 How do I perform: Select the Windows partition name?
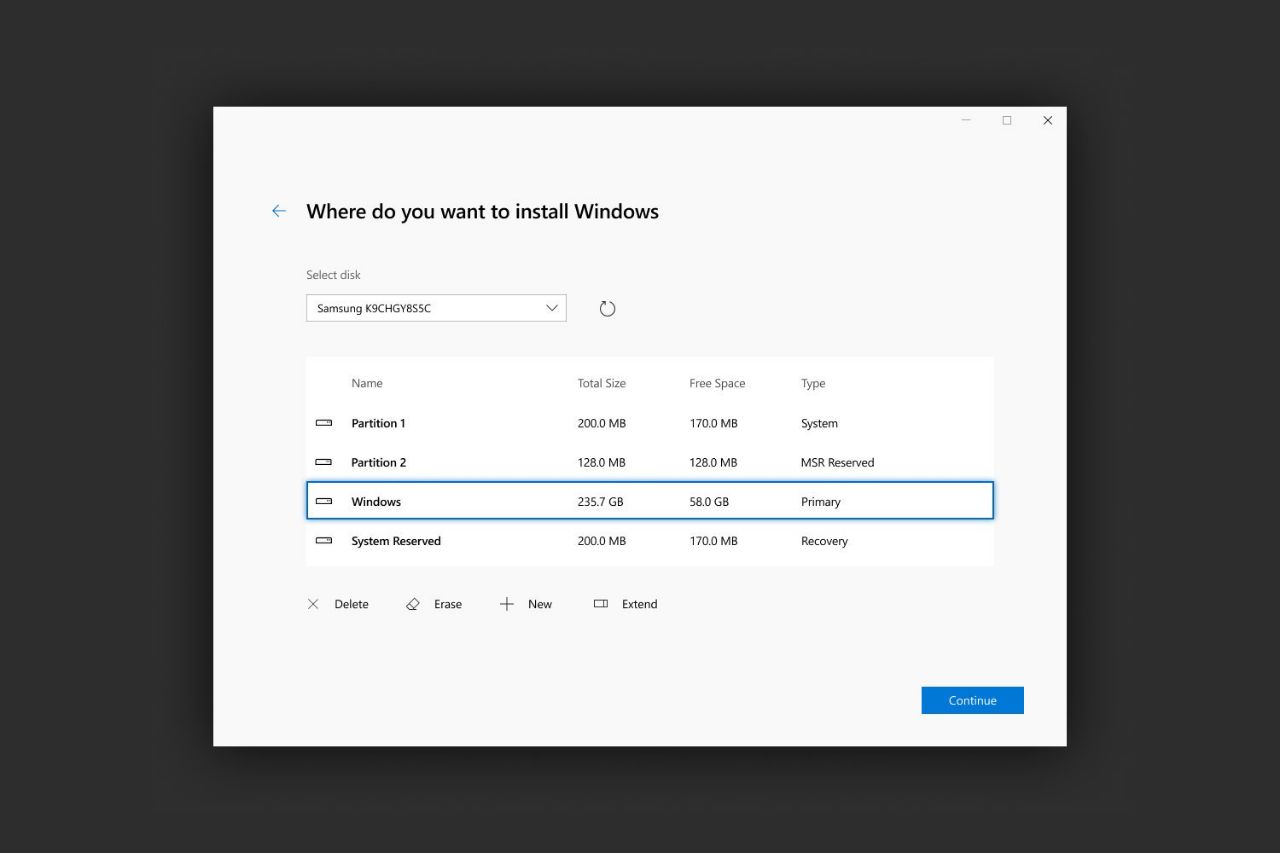[376, 502]
